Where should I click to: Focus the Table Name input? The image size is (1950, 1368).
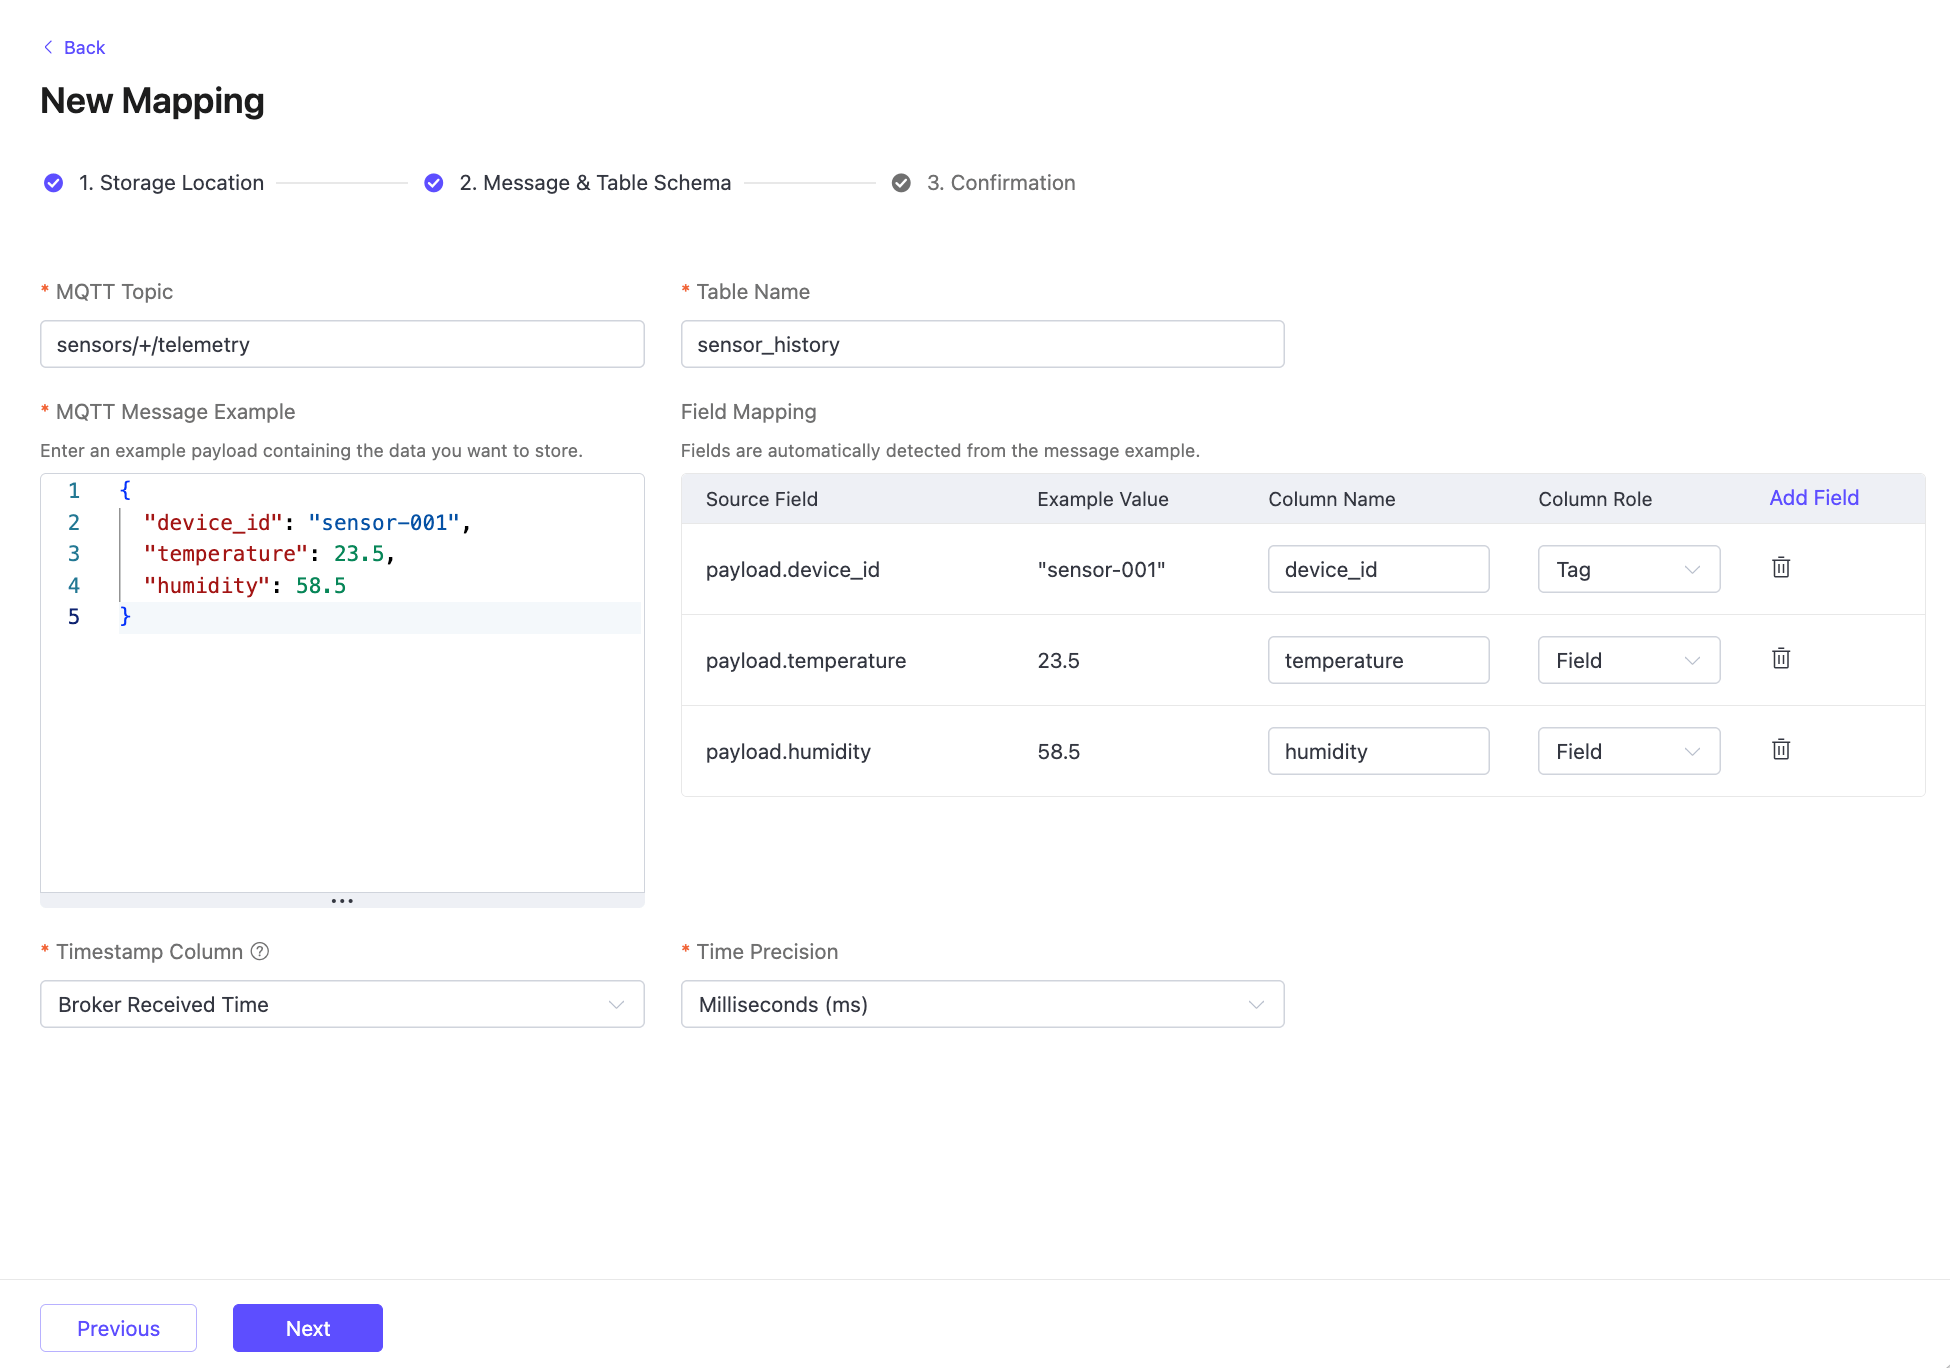click(x=982, y=344)
